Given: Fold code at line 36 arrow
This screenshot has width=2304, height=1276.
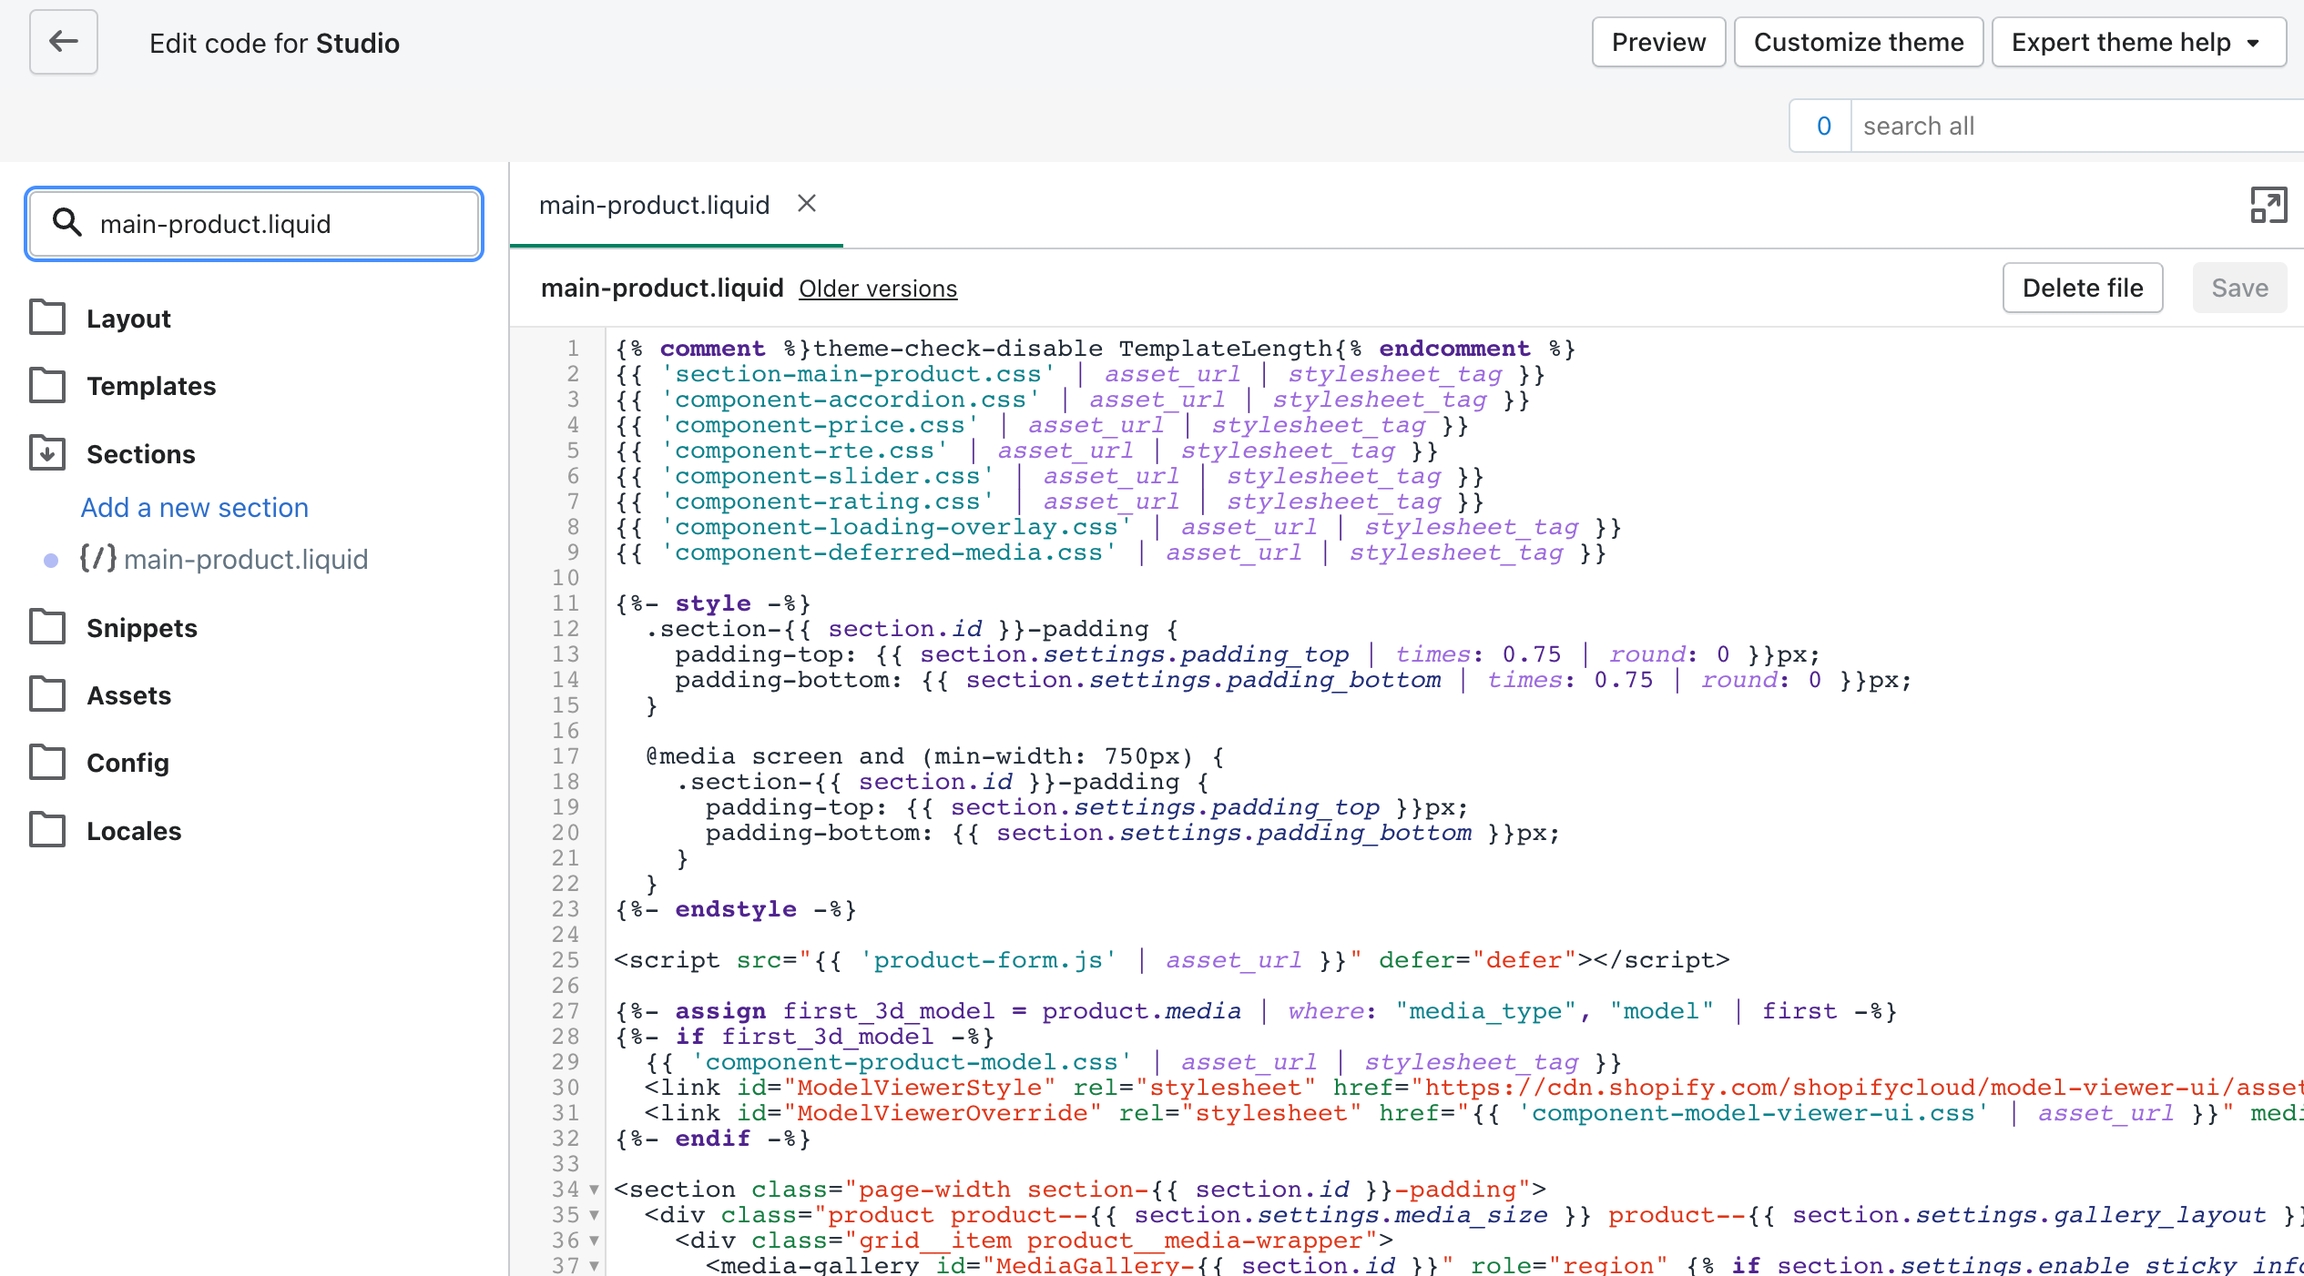Looking at the screenshot, I should pyautogui.click(x=594, y=1241).
